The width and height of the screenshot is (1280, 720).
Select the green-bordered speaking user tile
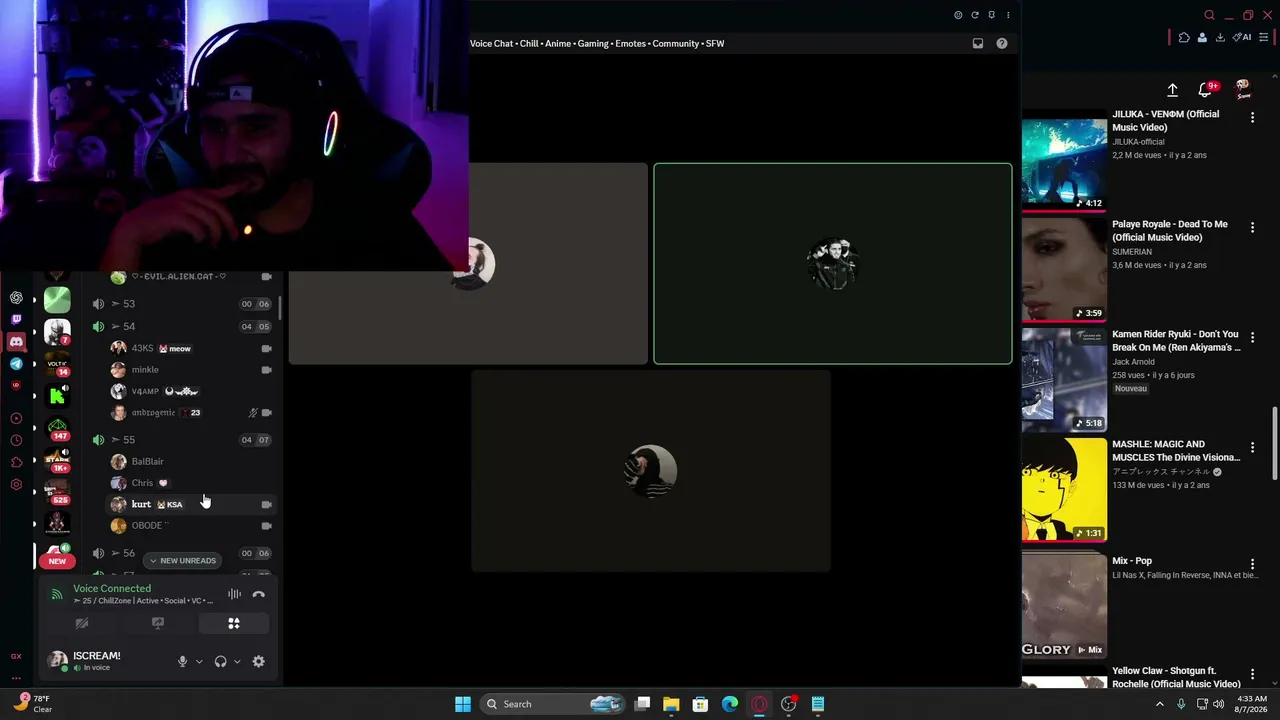[x=833, y=264]
